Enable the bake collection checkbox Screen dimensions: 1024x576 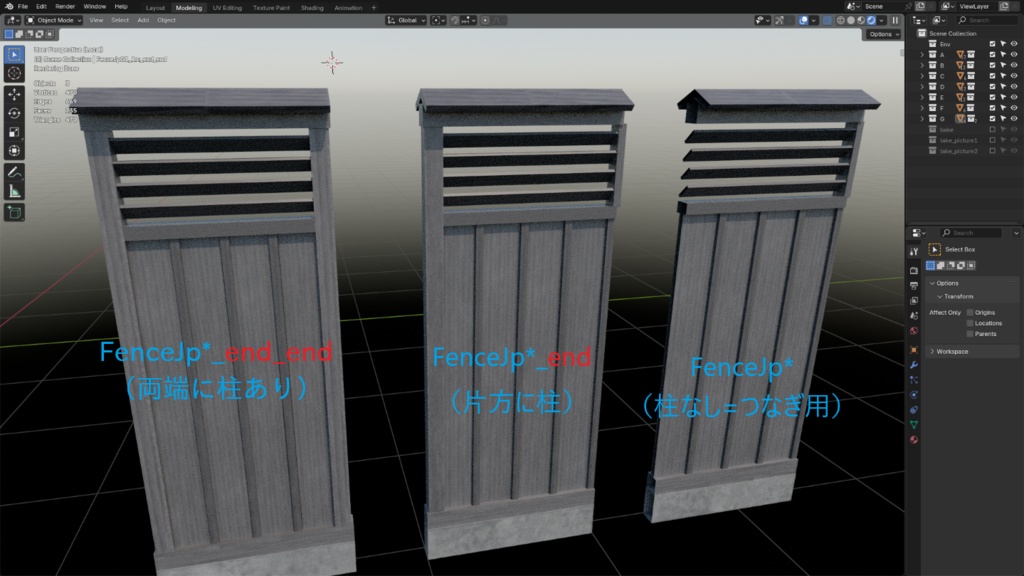pyautogui.click(x=992, y=130)
